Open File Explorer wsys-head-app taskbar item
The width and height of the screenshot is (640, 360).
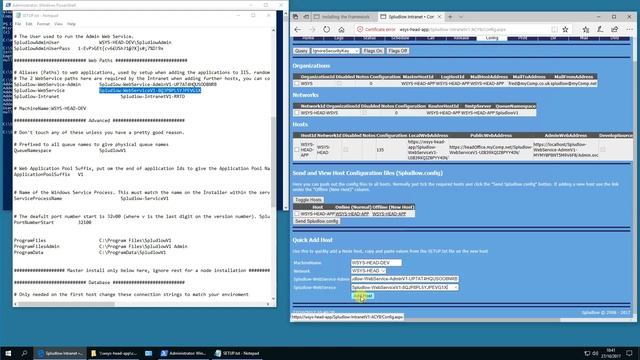click(x=114, y=353)
